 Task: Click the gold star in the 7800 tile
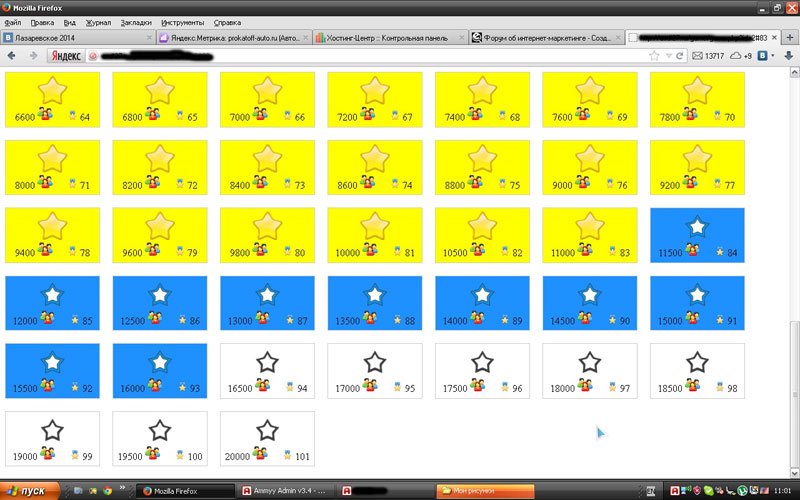click(697, 90)
